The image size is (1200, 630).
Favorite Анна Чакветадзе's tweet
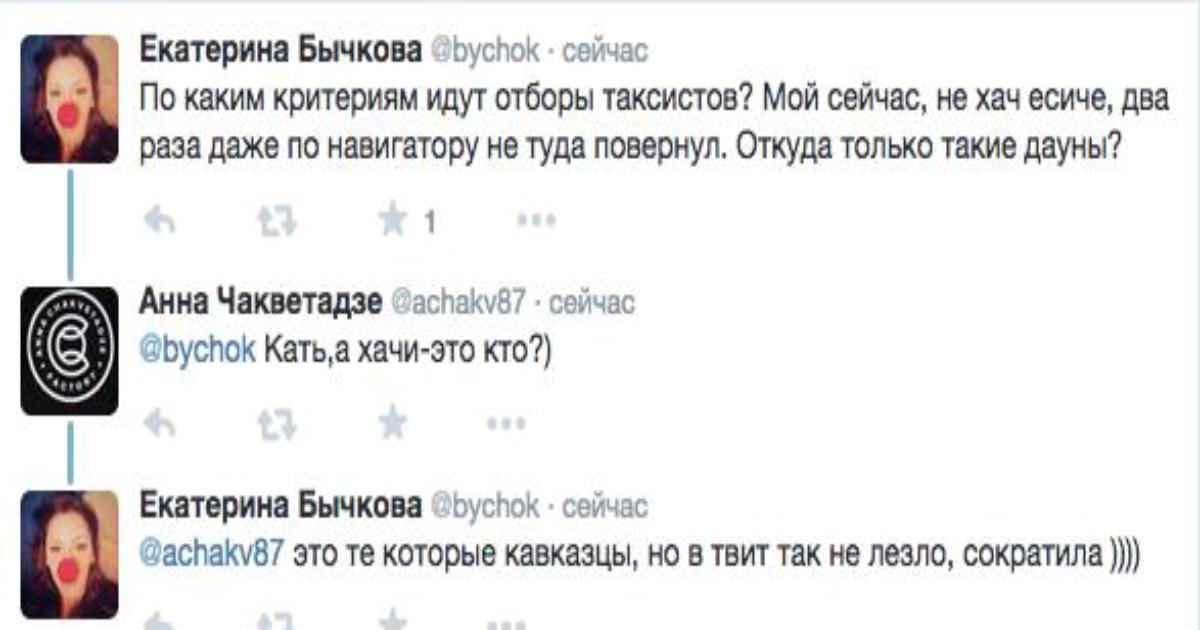tap(393, 424)
